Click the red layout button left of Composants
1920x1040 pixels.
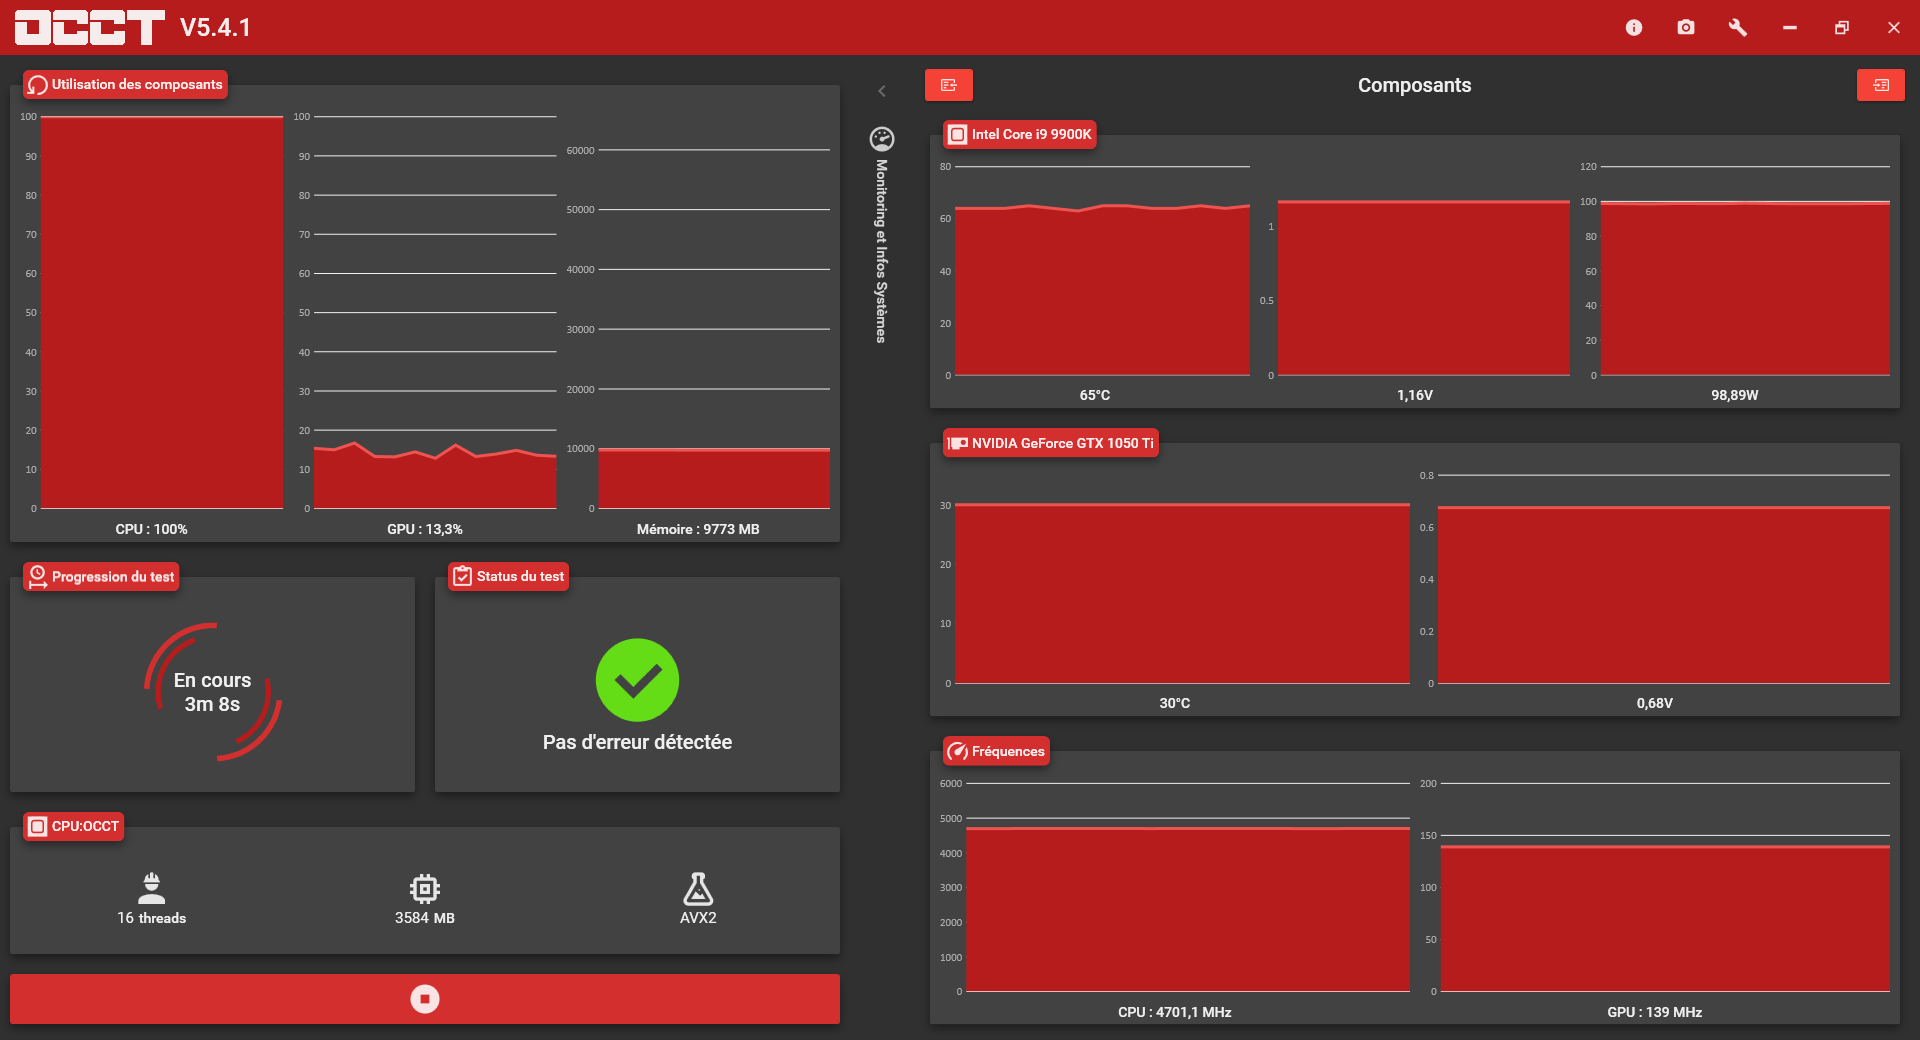[949, 85]
